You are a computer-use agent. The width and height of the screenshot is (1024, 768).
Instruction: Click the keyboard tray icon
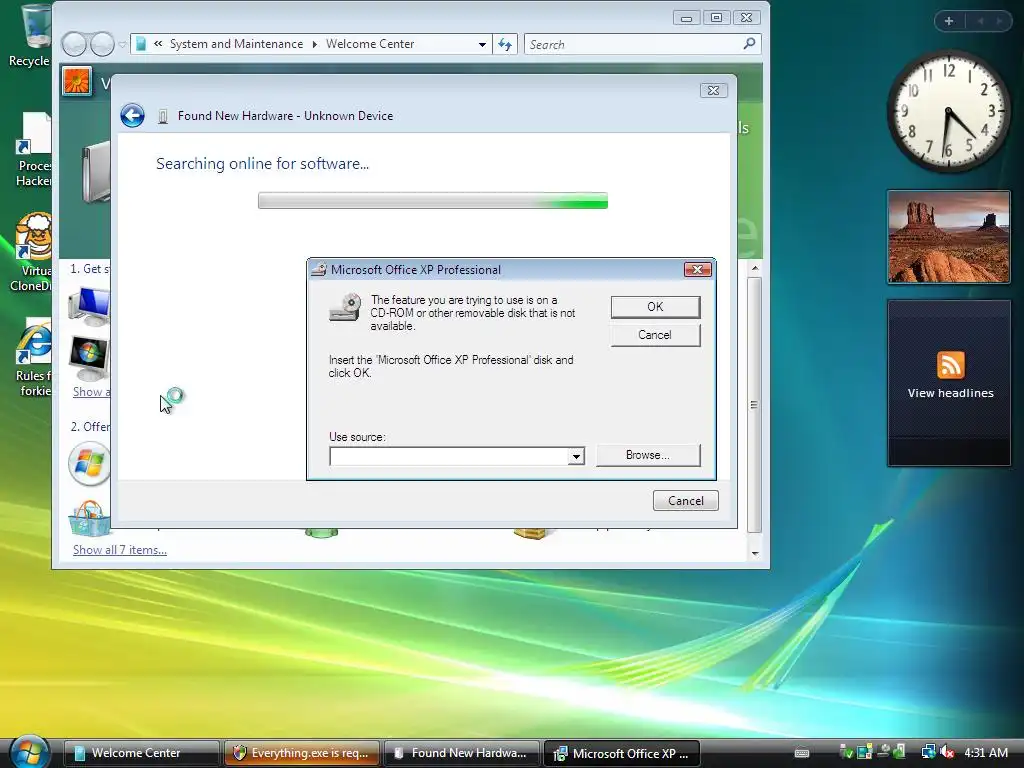pos(802,753)
